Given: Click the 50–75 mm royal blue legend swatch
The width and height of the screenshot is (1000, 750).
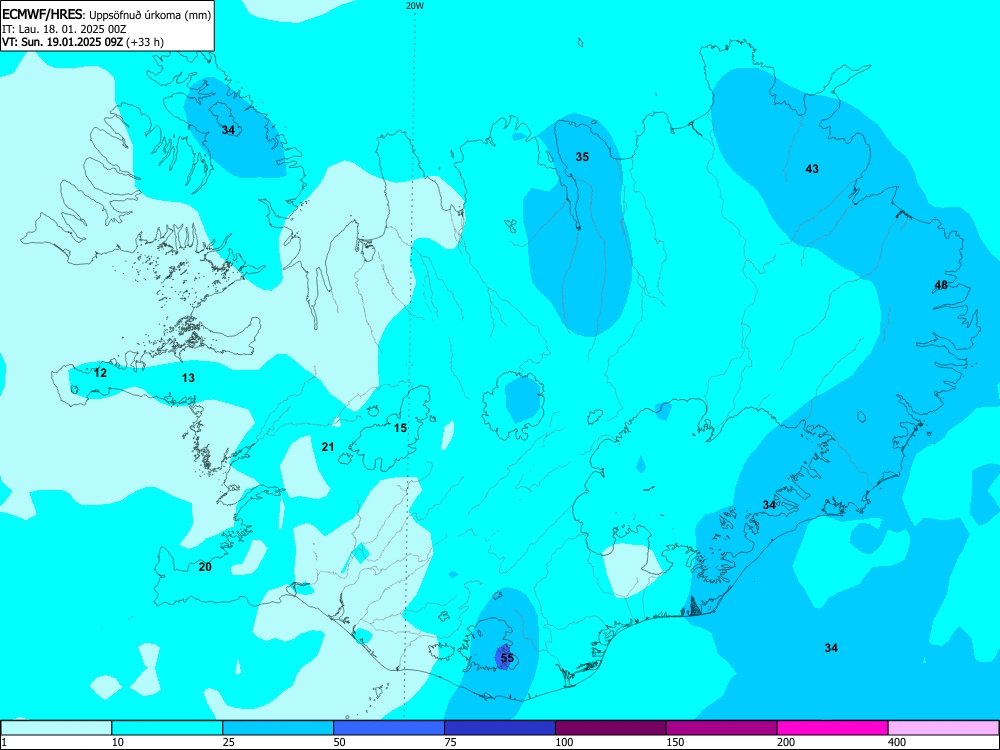Looking at the screenshot, I should pyautogui.click(x=389, y=728).
